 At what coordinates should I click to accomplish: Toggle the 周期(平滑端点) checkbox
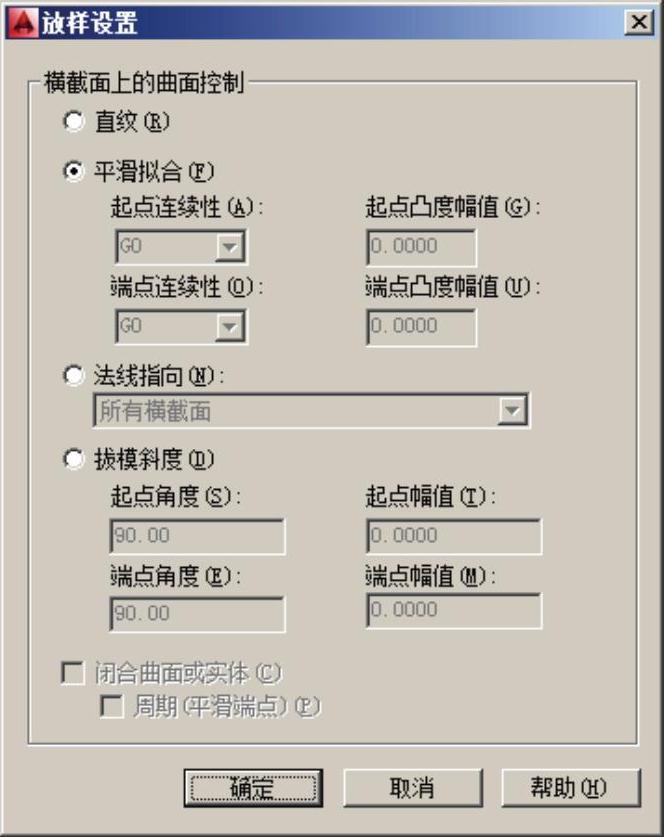(x=111, y=707)
